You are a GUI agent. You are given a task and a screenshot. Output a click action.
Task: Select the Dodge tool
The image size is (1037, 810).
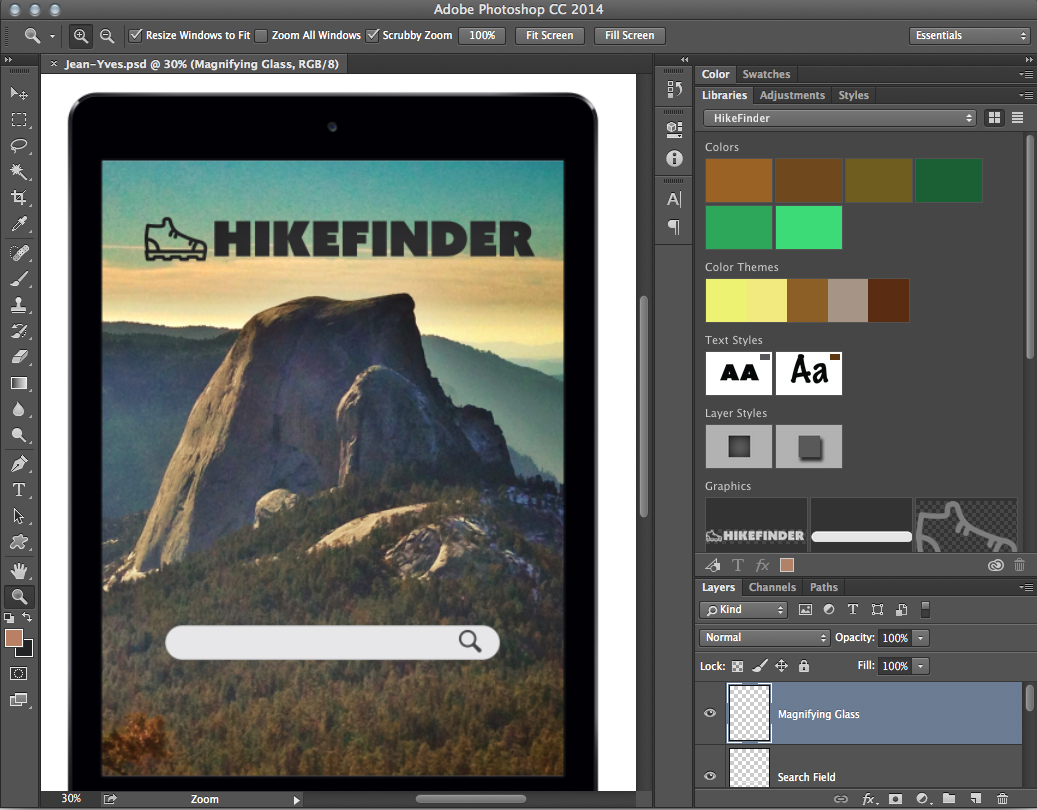(19, 435)
